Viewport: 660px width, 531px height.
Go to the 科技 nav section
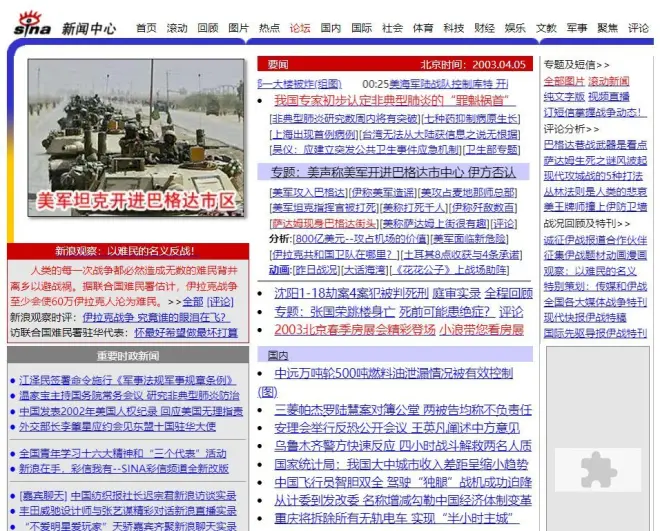click(454, 28)
